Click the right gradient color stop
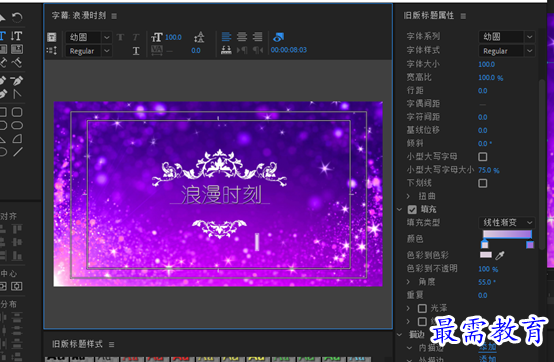The height and width of the screenshot is (362, 554). coord(530,244)
